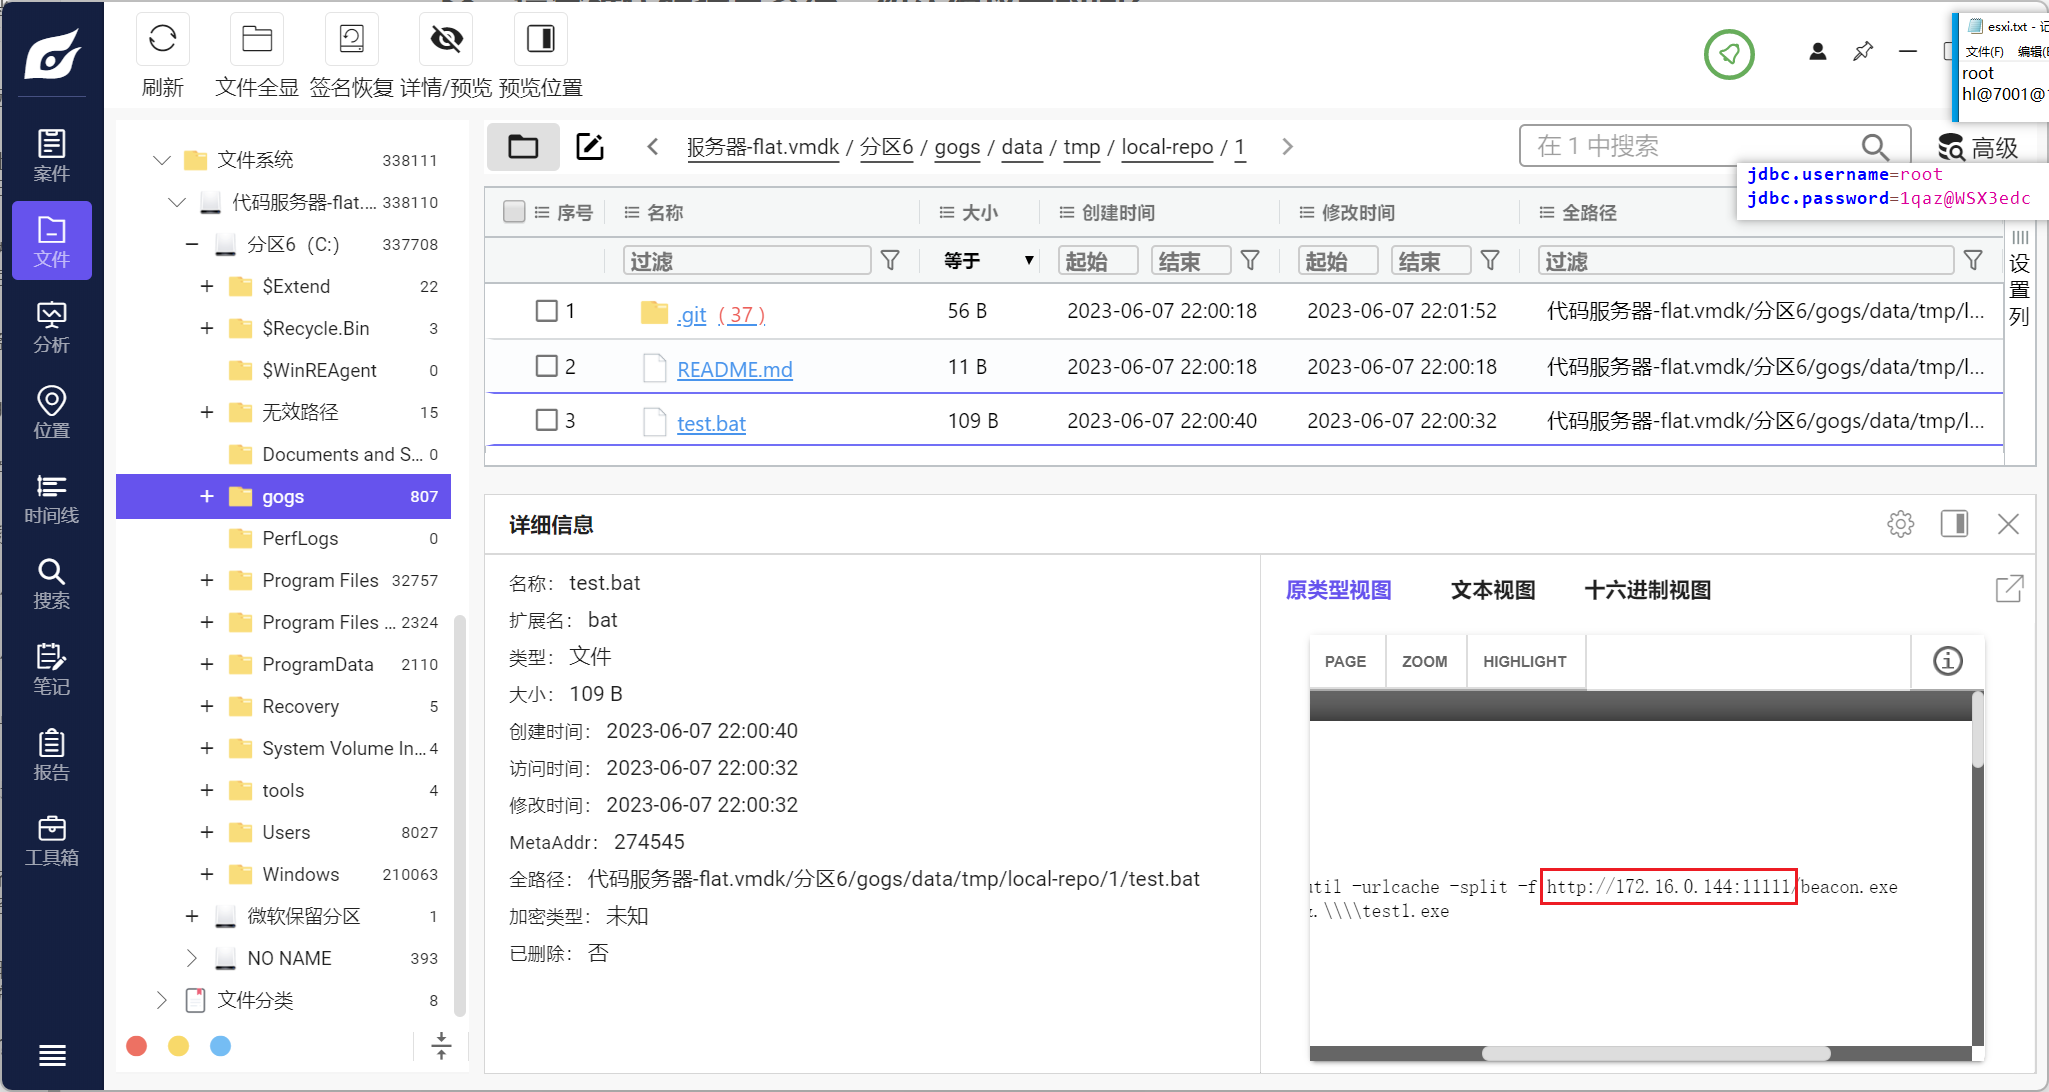The width and height of the screenshot is (2049, 1092).
Task: Open the 分析 sidebar section
Action: 52,326
